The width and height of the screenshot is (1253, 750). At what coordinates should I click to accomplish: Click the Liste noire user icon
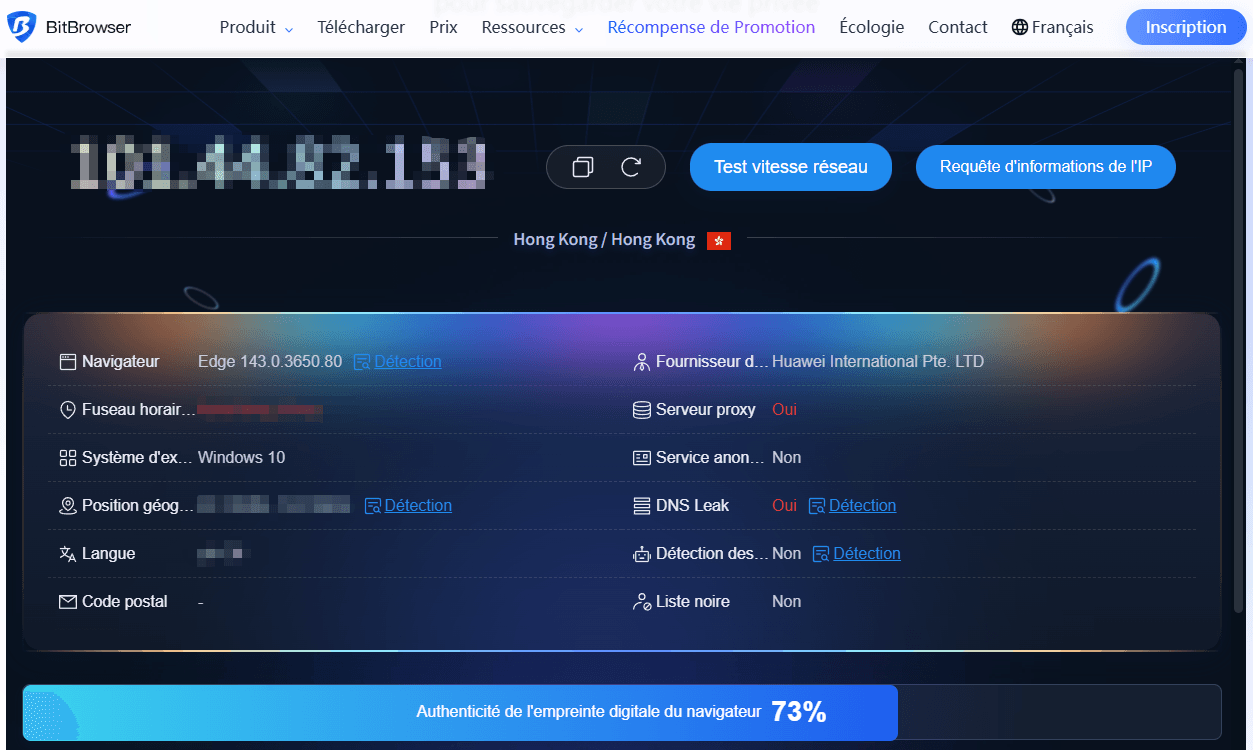pyautogui.click(x=642, y=602)
